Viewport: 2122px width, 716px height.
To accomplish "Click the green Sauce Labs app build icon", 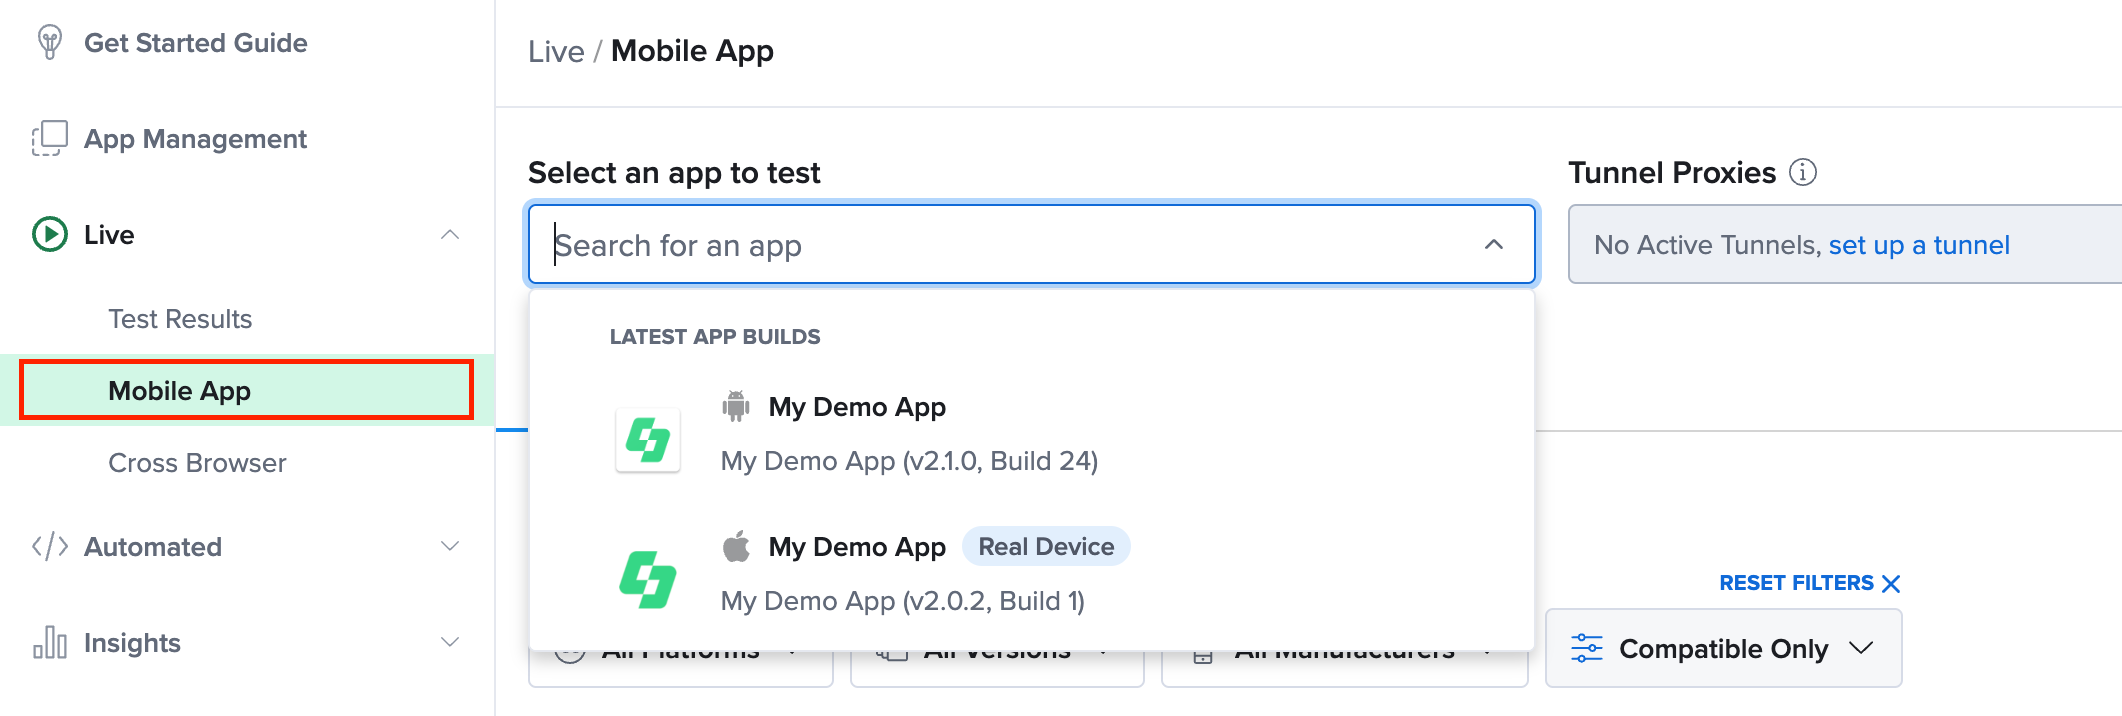I will [647, 439].
